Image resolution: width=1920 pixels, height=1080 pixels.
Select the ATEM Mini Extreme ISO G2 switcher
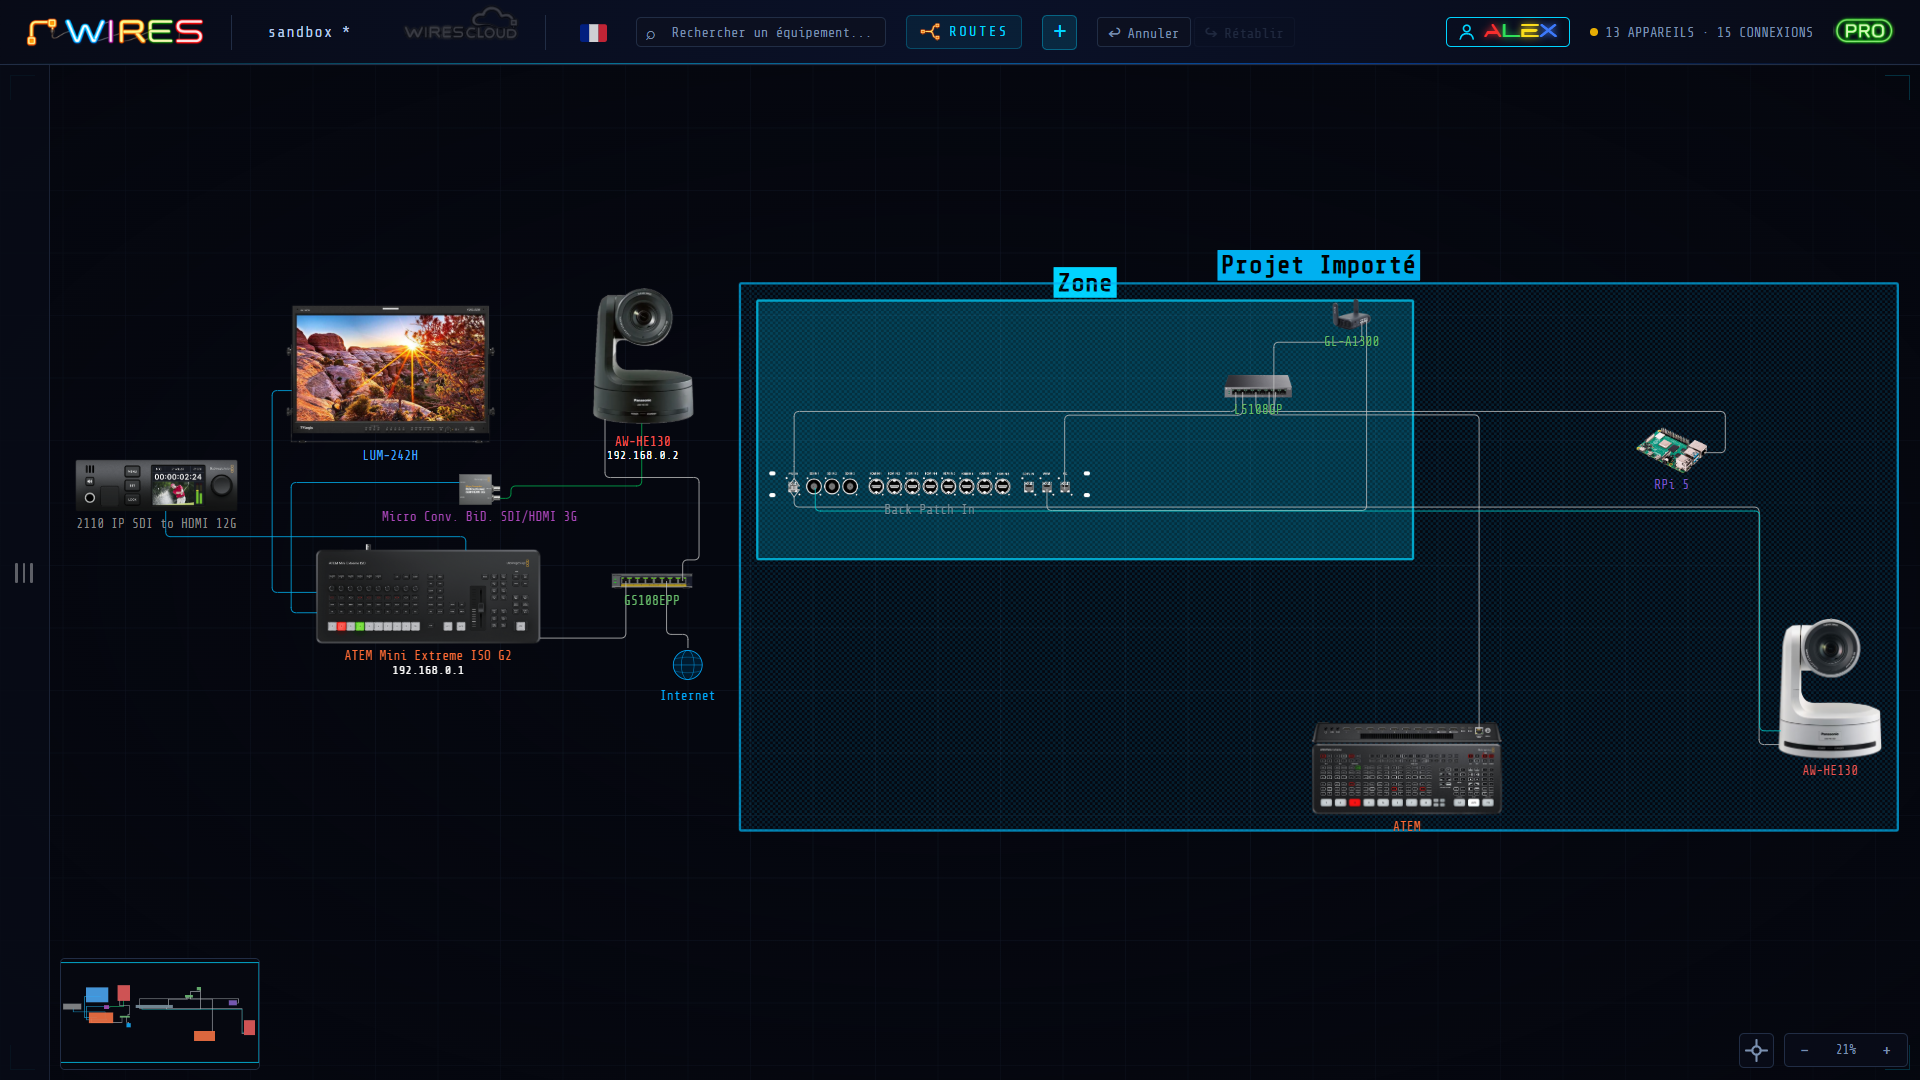(x=428, y=596)
